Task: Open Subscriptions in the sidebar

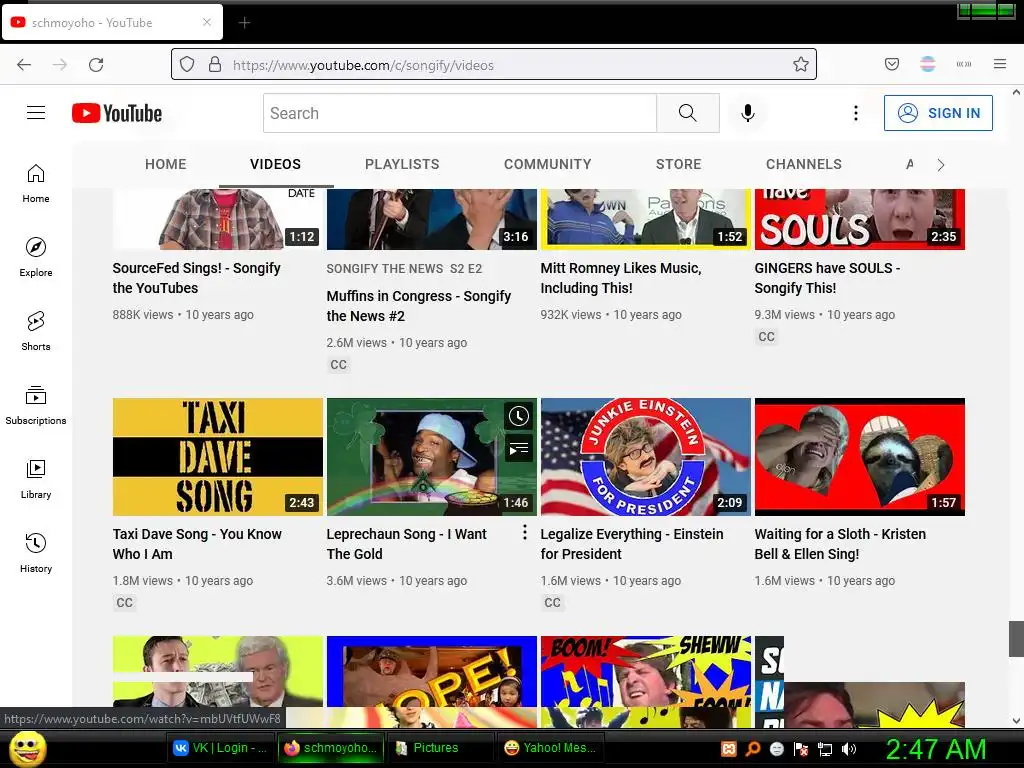Action: coord(36,405)
